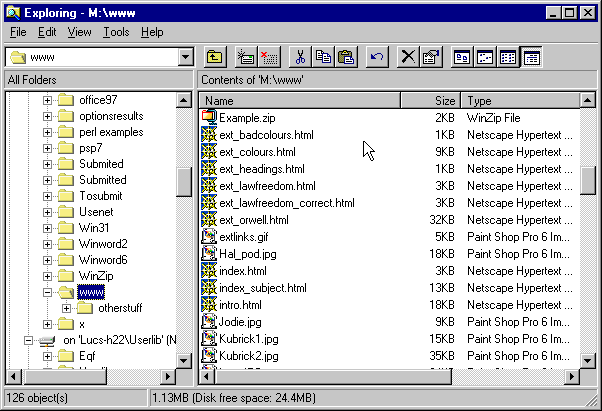Expand the Eqf folder

click(47, 356)
